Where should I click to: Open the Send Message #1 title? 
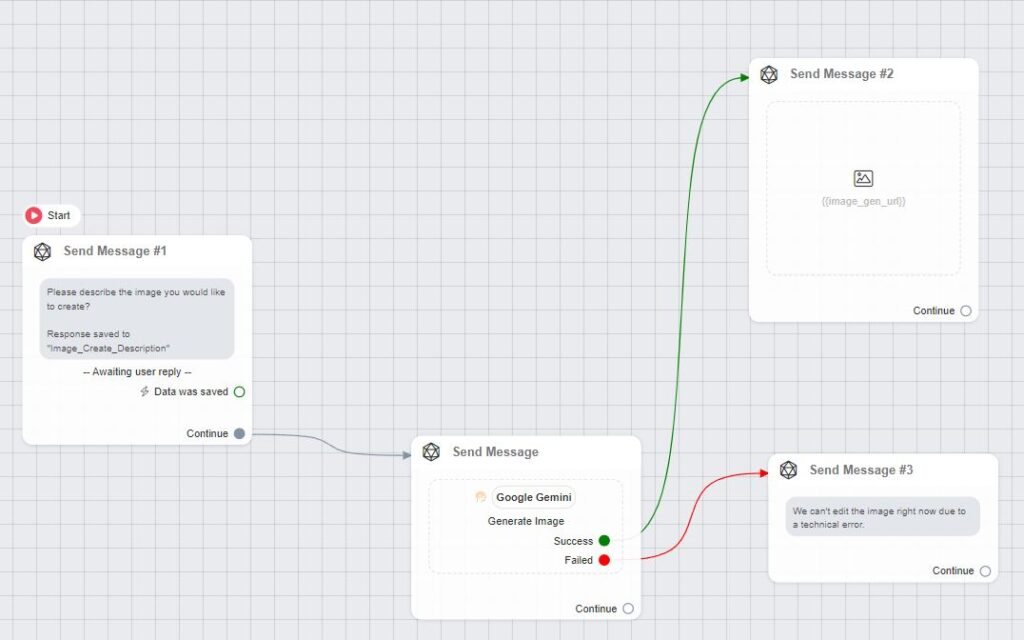115,251
